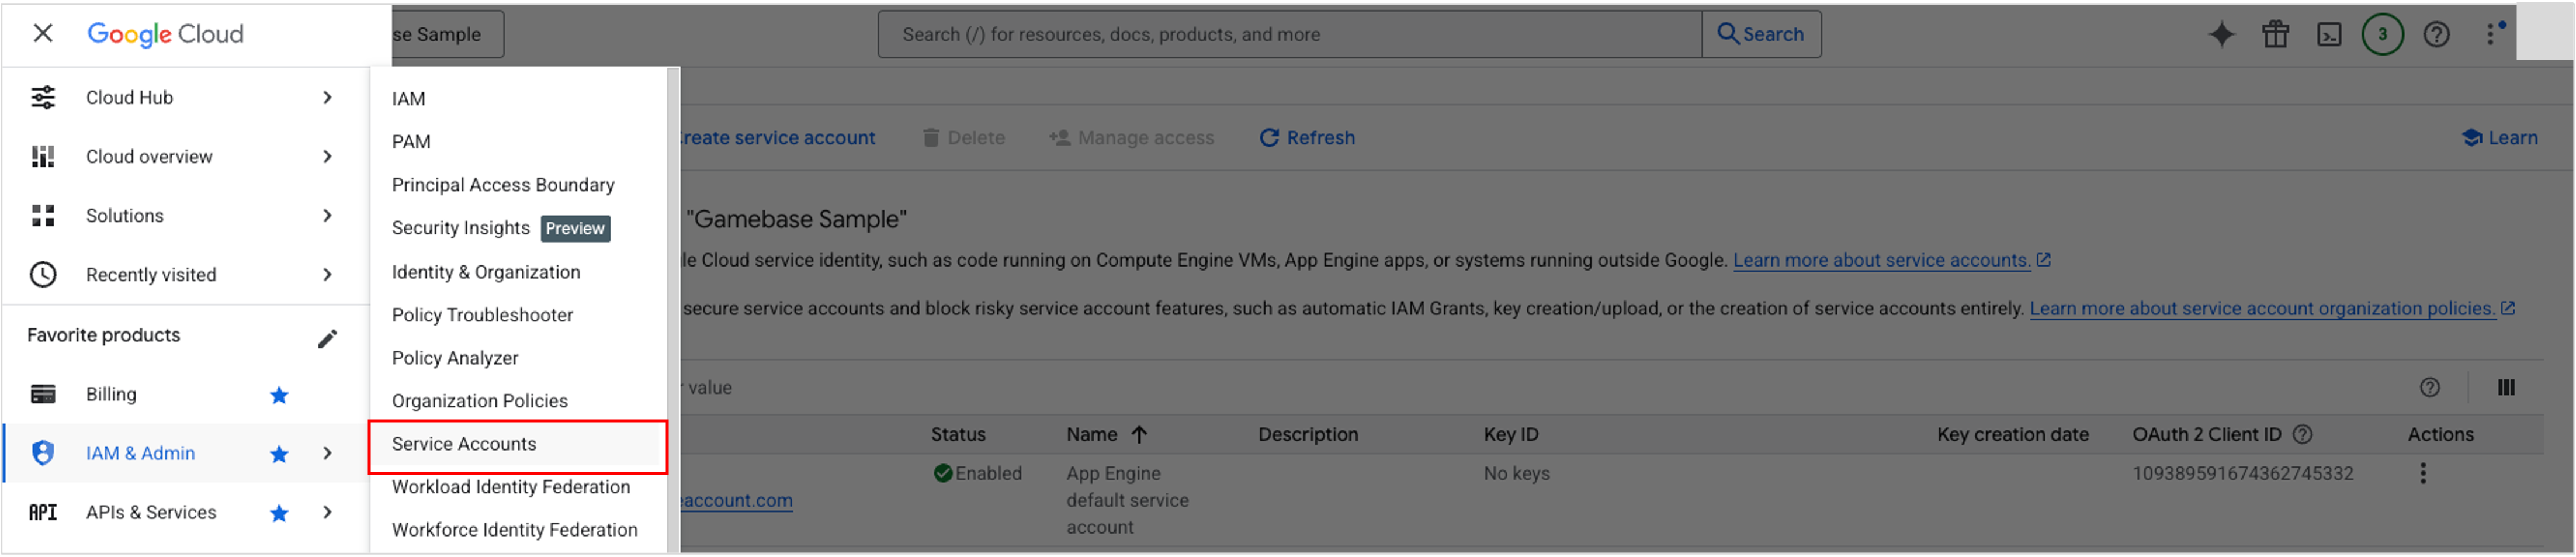
Task: Open the Google Cloud home logo
Action: (165, 34)
